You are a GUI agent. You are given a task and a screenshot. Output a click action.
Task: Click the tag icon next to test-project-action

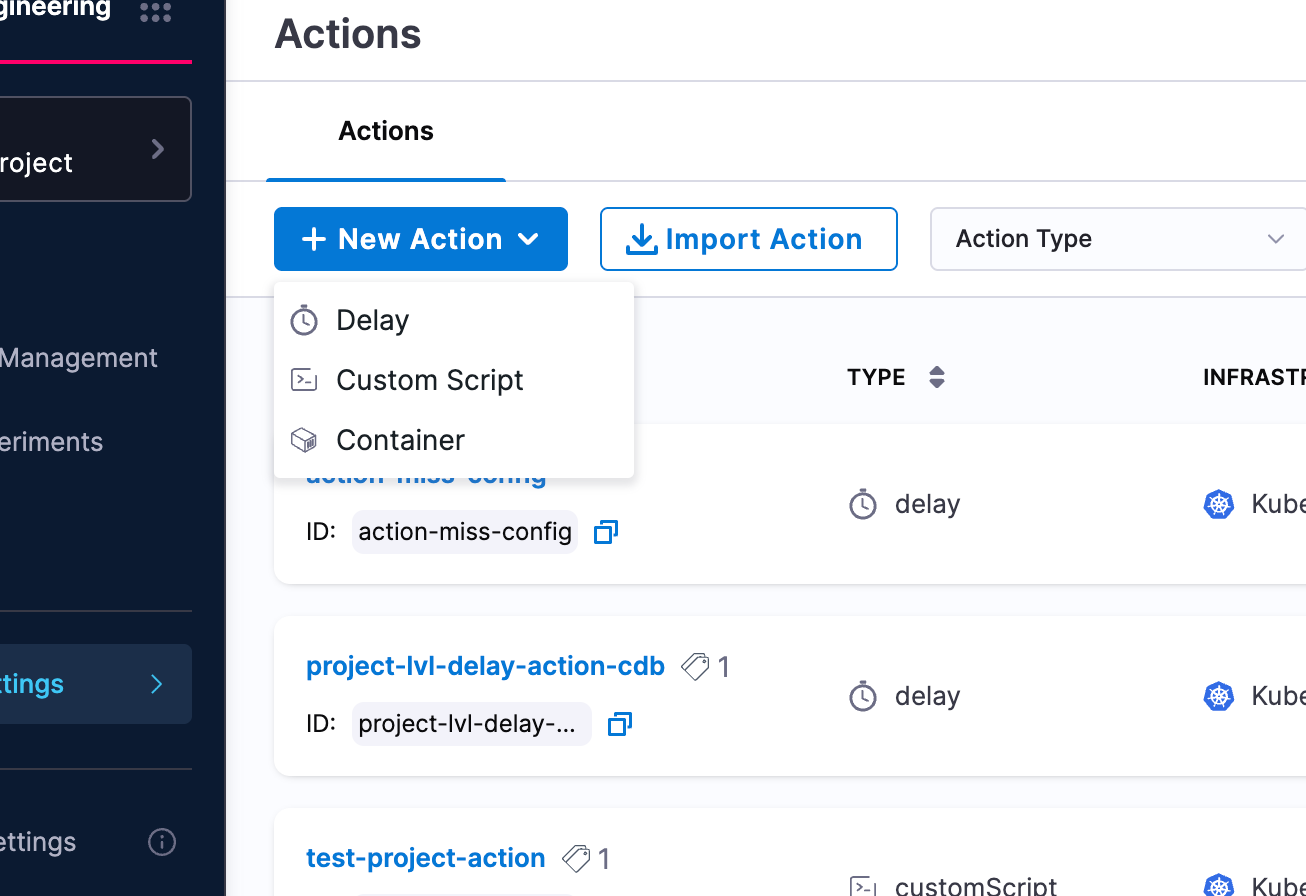click(574, 858)
